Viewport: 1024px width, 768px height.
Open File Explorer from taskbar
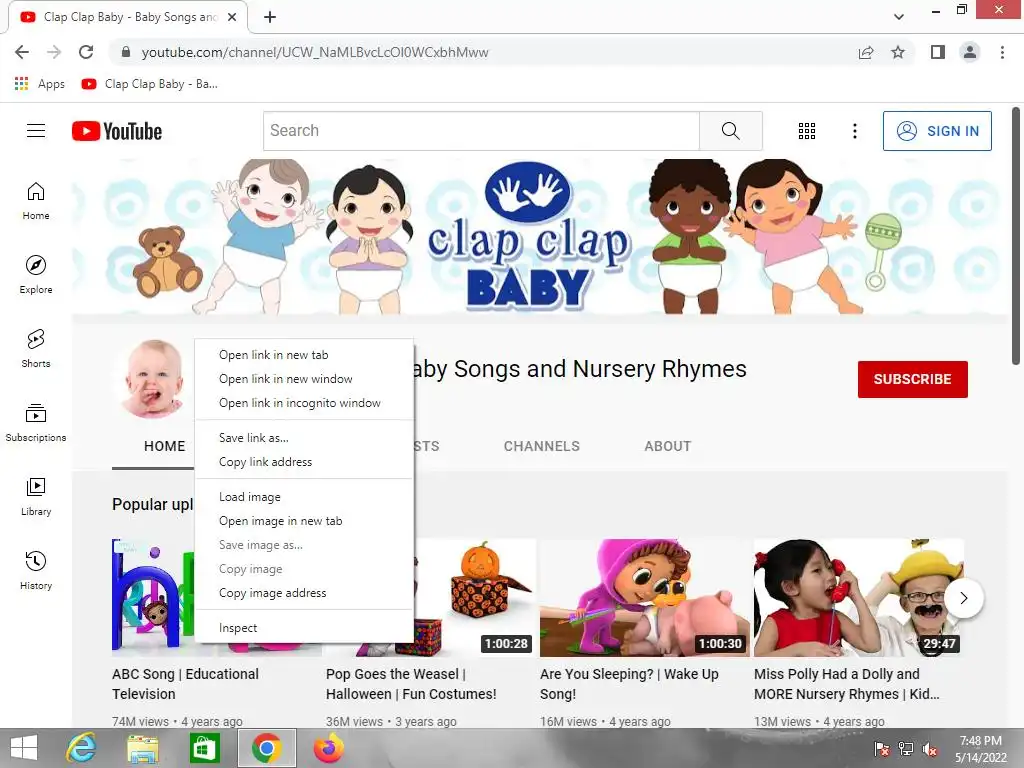142,748
